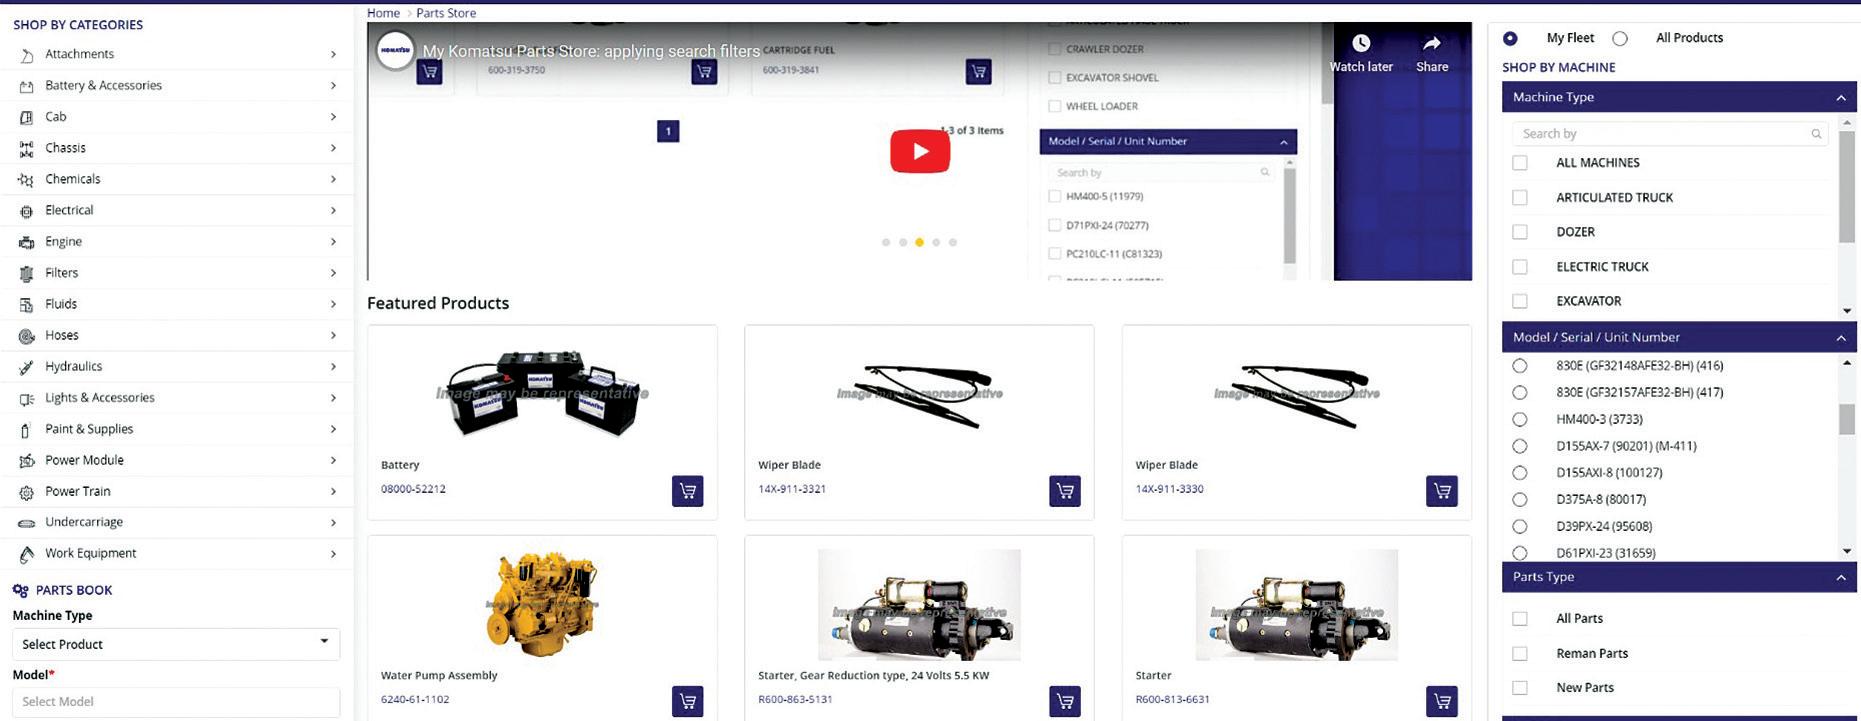Add Wiper Blade 14X-911-3330 to cart
Screen dimensions: 1861x721
(1442, 491)
